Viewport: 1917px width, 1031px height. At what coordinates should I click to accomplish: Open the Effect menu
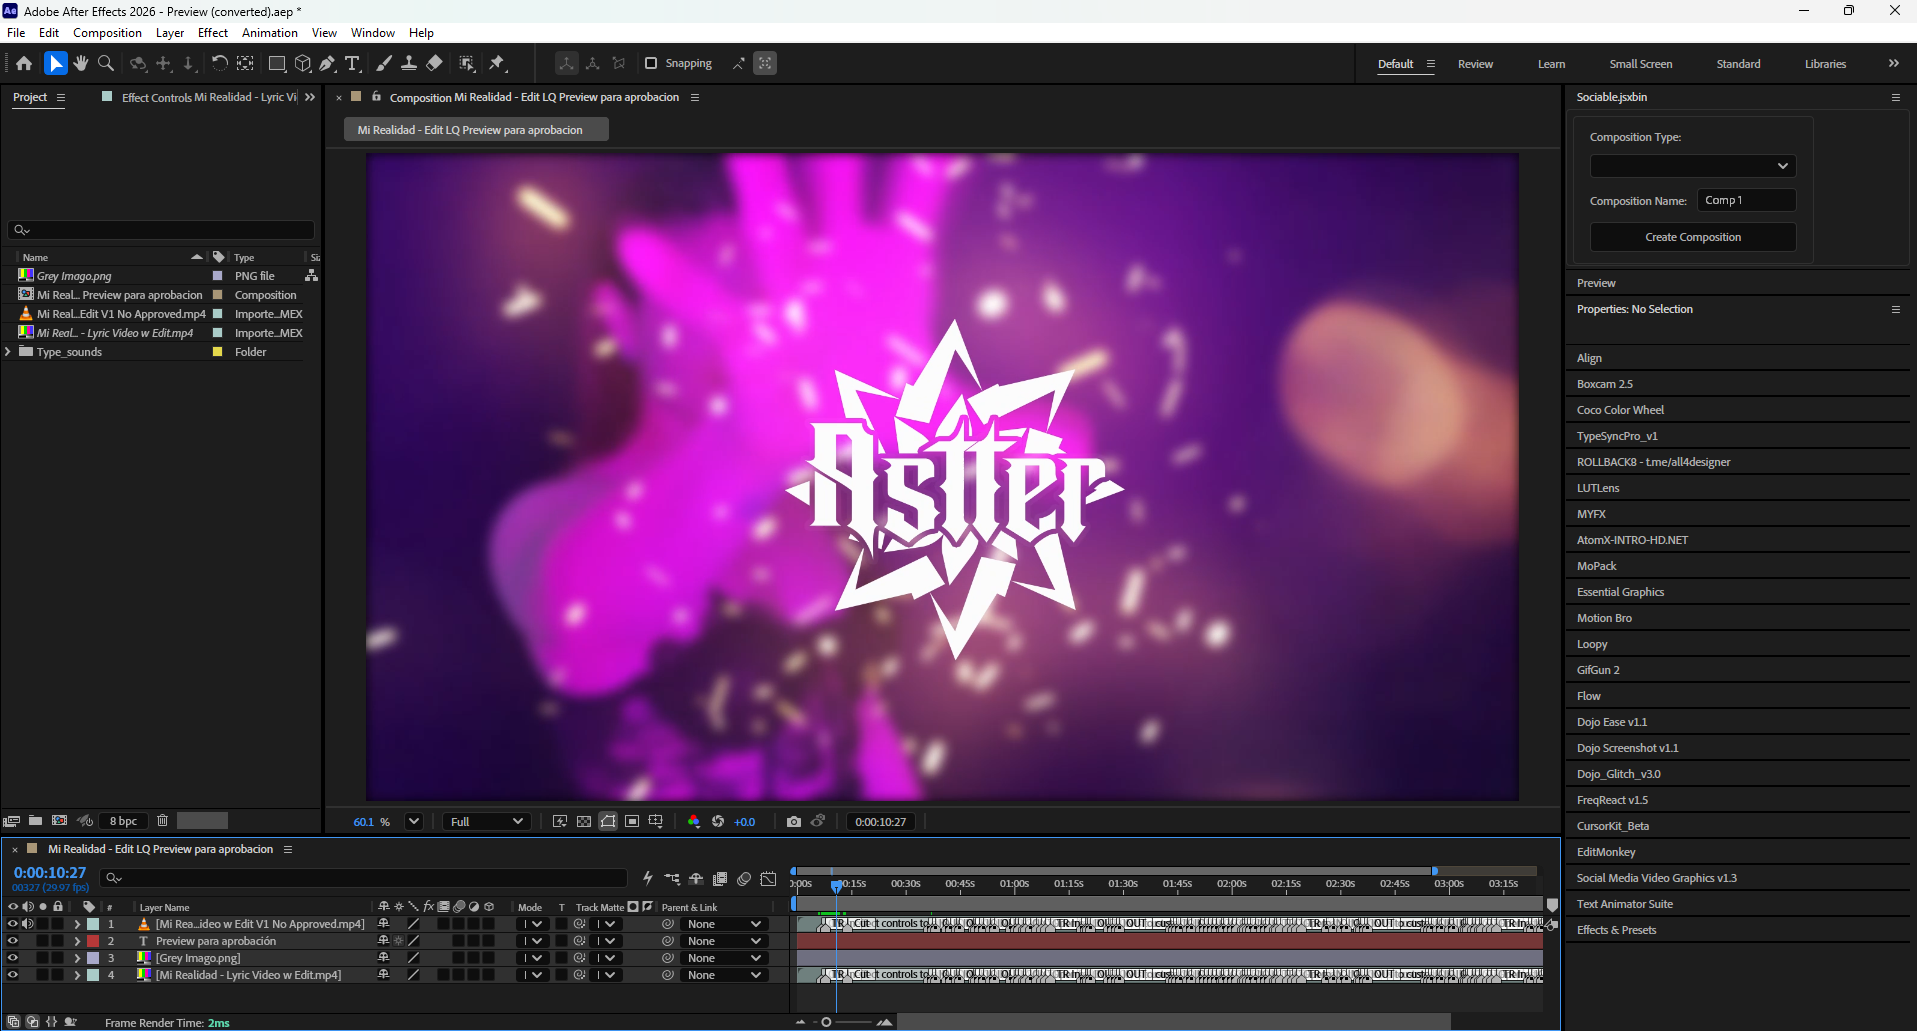click(213, 33)
